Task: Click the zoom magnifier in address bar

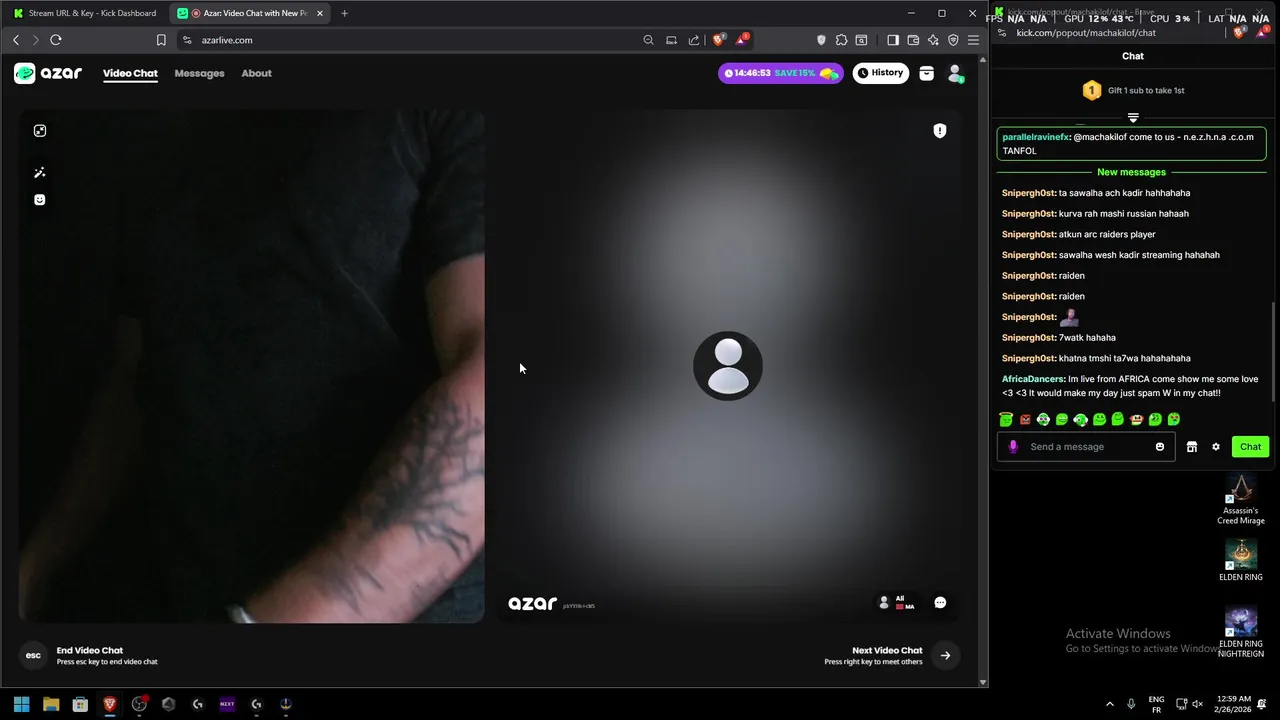Action: 648,40
